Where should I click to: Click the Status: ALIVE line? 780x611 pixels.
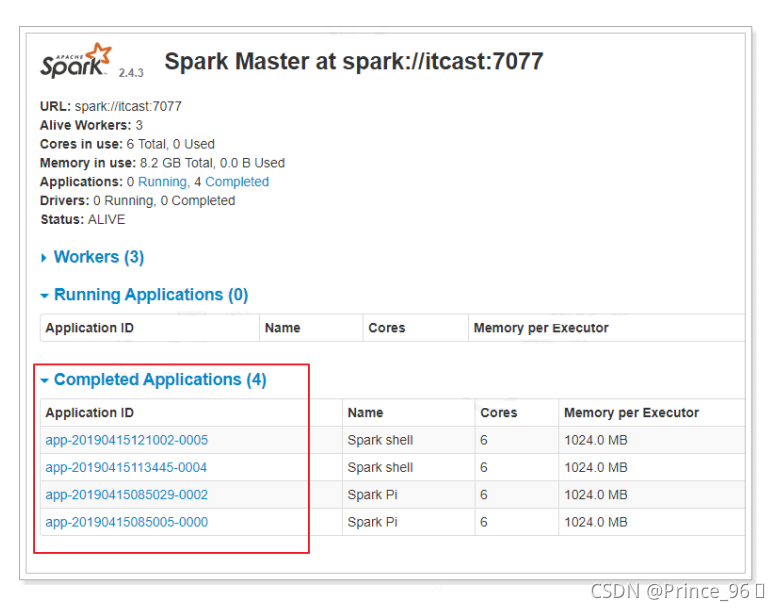click(83, 220)
